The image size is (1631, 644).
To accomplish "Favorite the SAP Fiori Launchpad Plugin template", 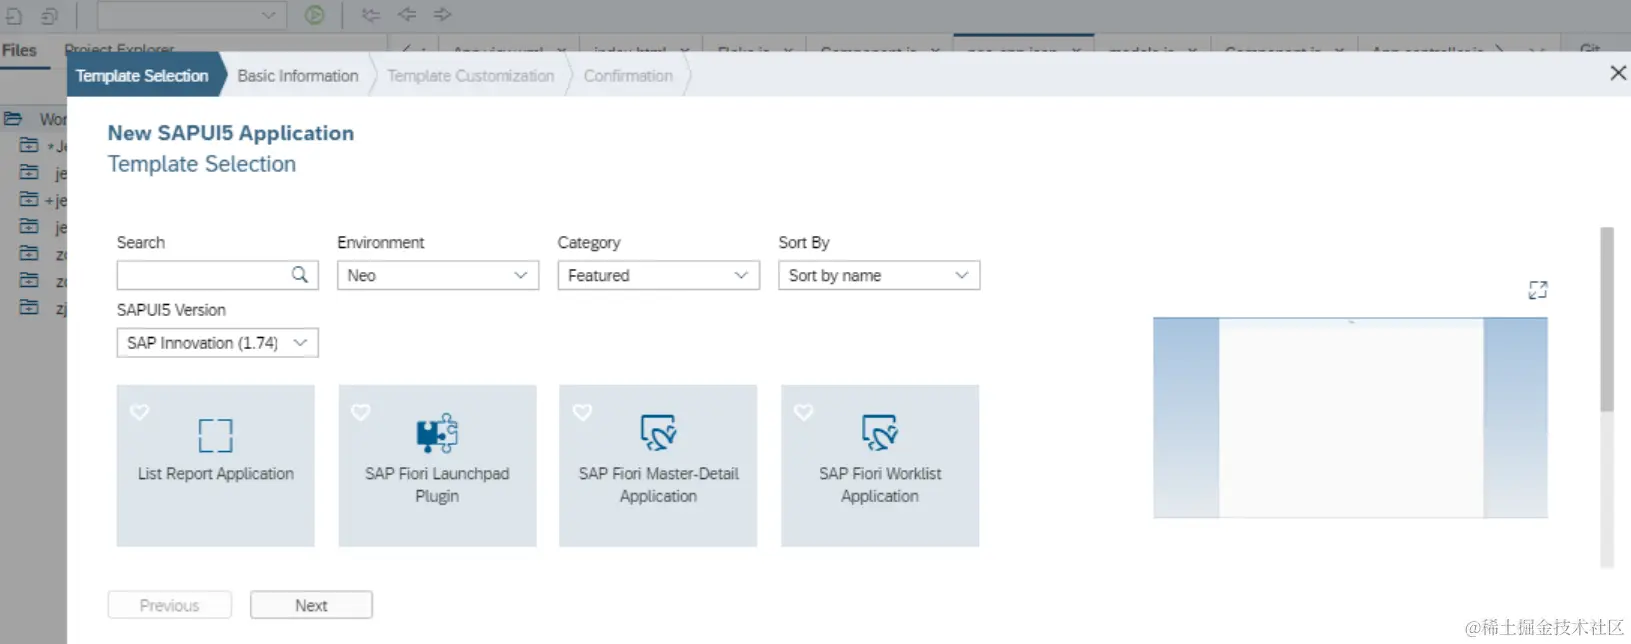I will [361, 412].
